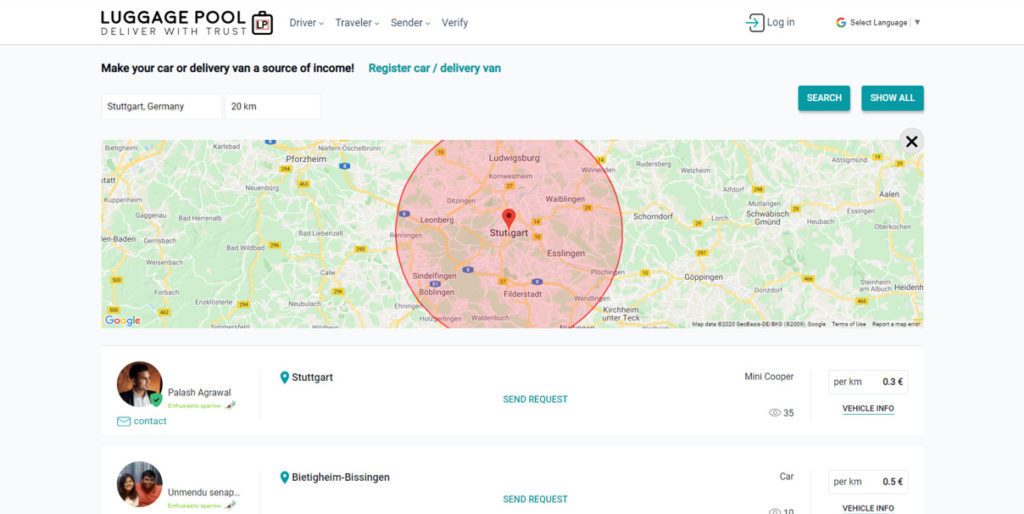The height and width of the screenshot is (514, 1024).
Task: Expand the Sender menu
Action: [x=410, y=23]
